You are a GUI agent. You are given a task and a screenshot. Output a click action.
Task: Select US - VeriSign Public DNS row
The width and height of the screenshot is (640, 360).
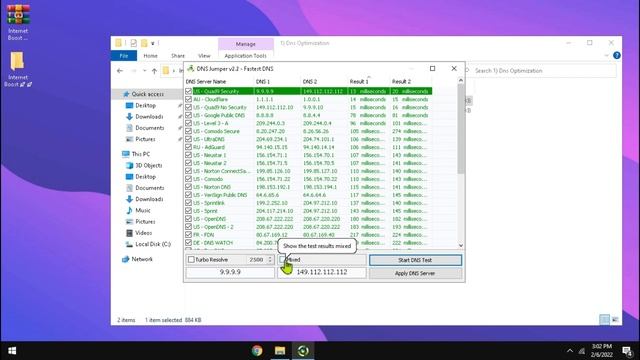(309, 195)
